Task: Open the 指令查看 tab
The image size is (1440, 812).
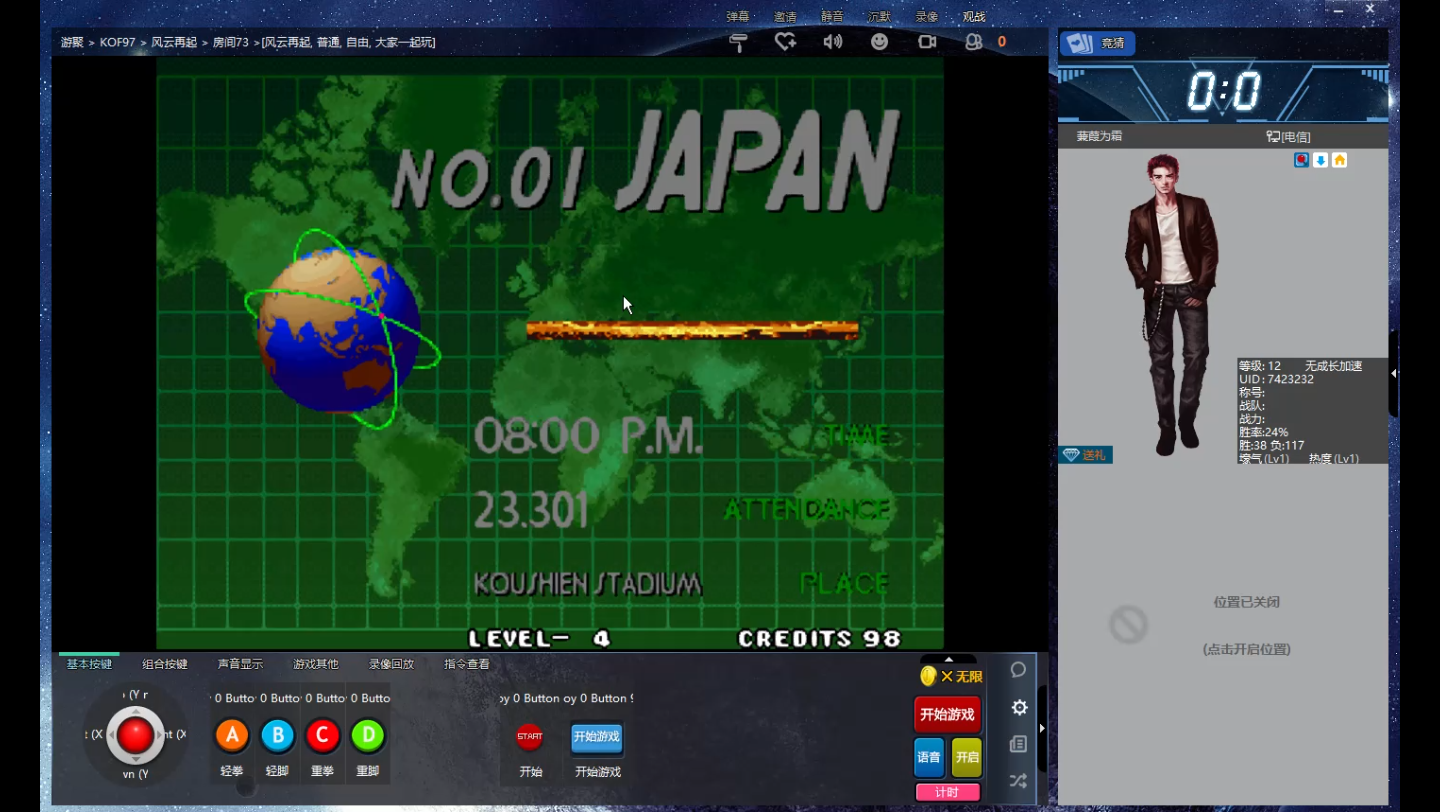Action: pyautogui.click(x=467, y=664)
